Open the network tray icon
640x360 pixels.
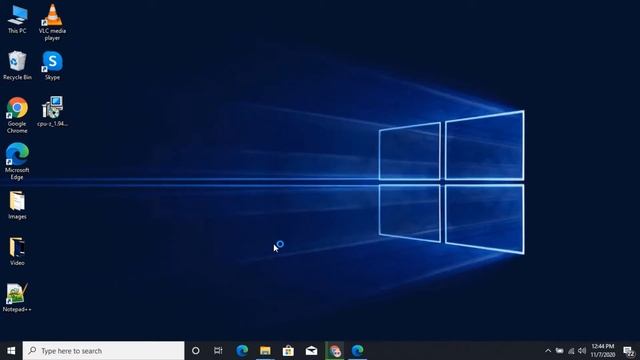pos(571,351)
